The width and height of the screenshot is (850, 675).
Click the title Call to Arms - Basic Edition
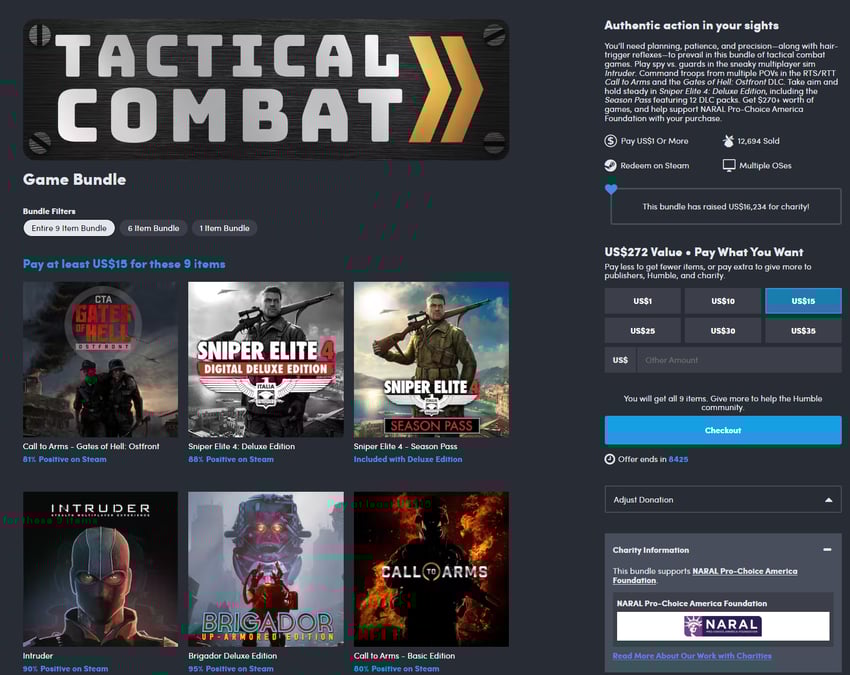(x=404, y=656)
